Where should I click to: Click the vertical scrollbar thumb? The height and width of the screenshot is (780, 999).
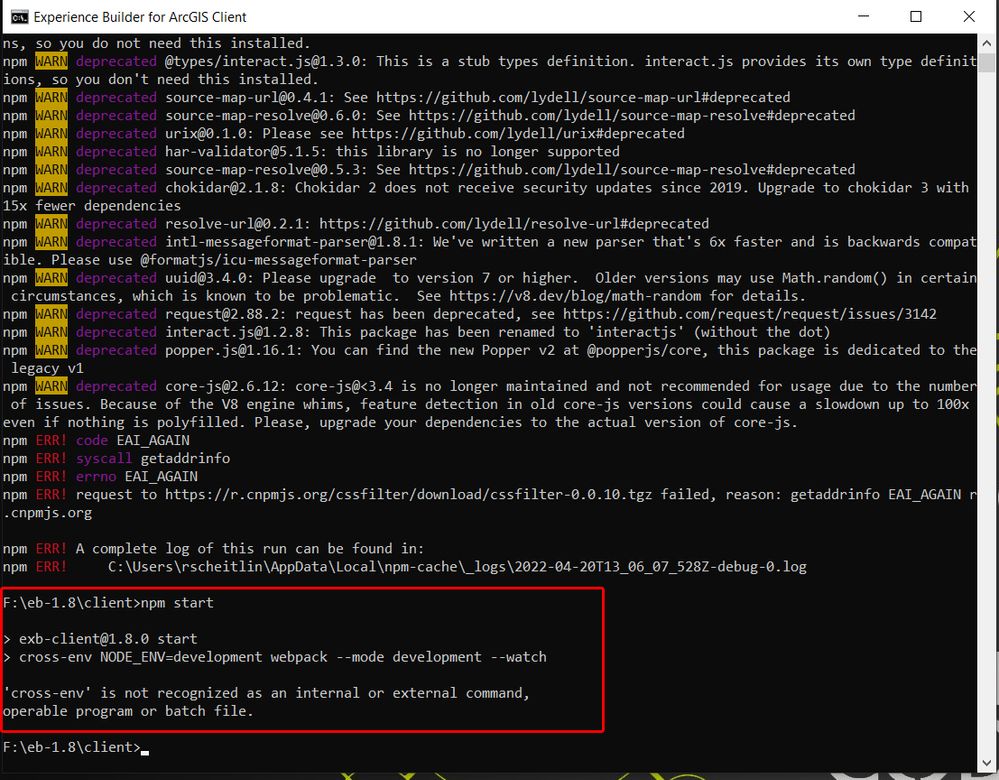point(987,62)
